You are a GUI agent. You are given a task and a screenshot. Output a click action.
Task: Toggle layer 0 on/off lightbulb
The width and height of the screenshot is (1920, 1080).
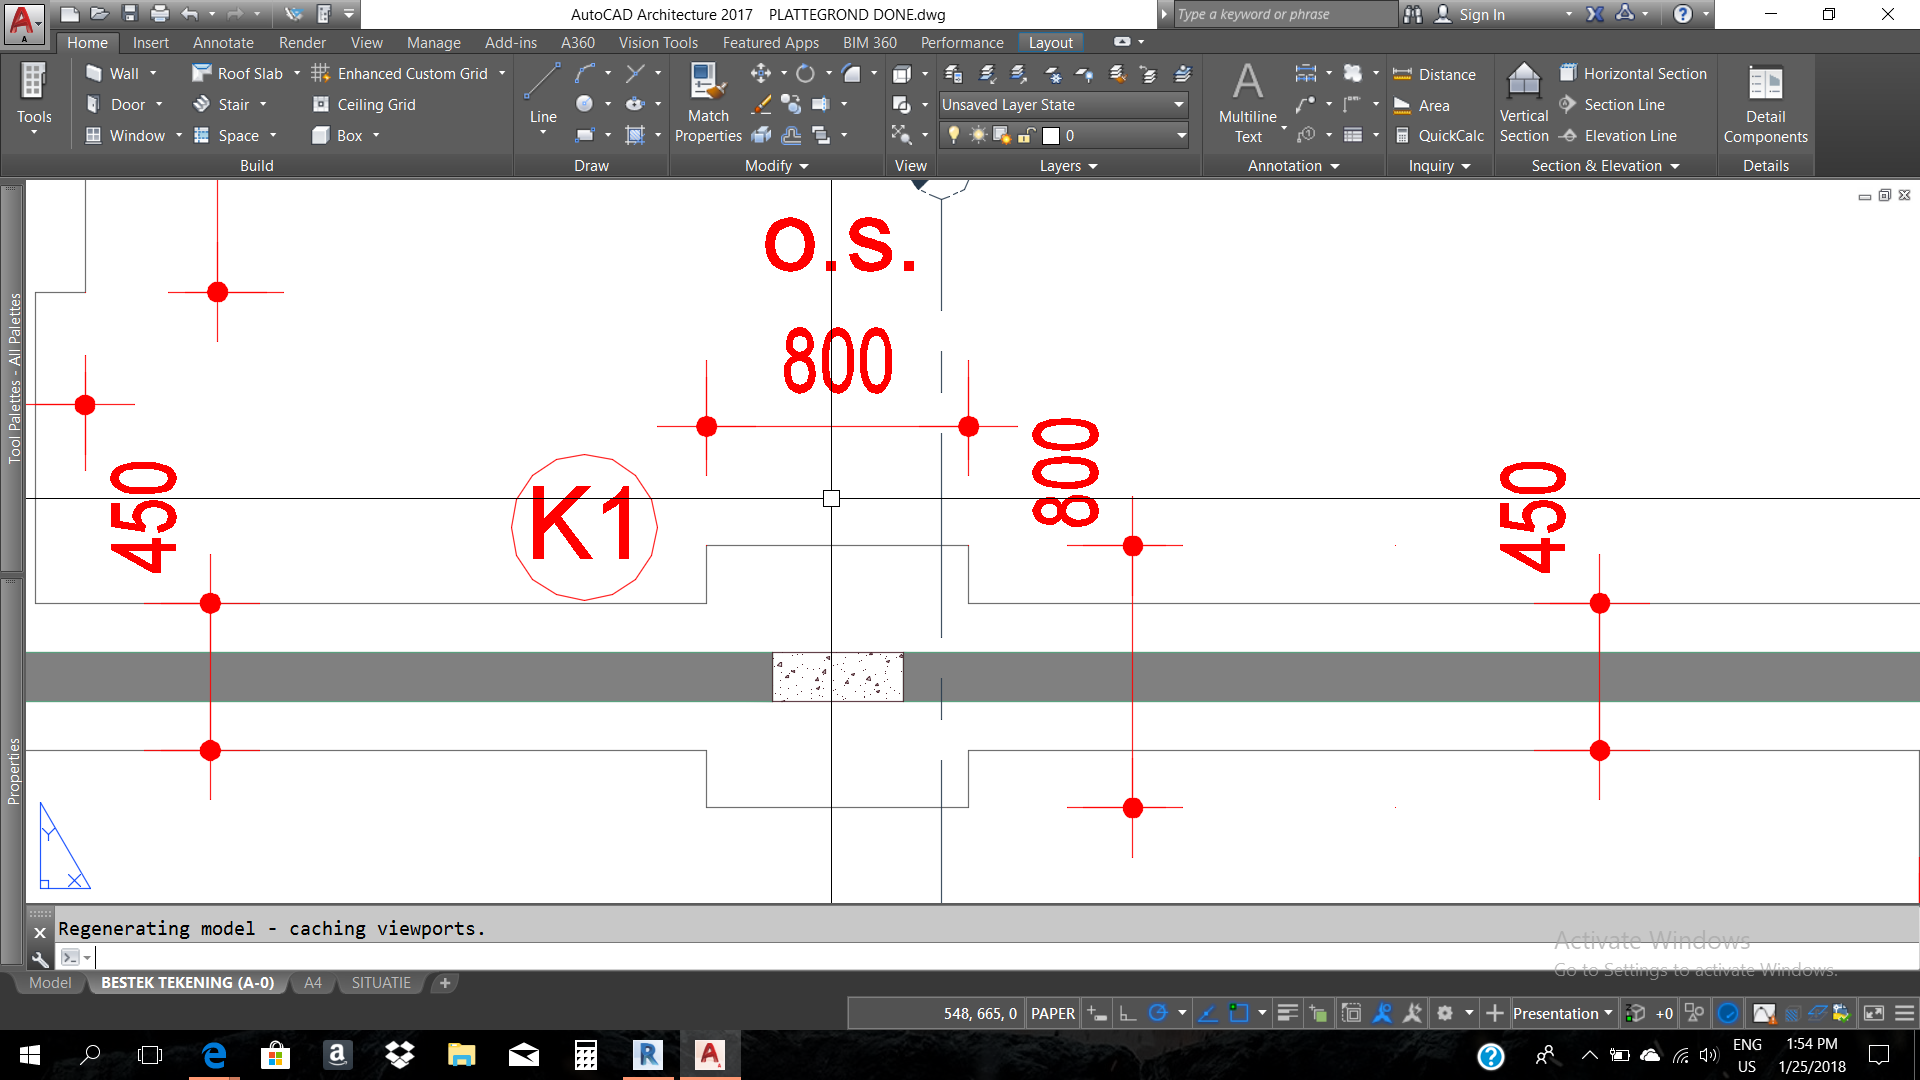coord(954,135)
